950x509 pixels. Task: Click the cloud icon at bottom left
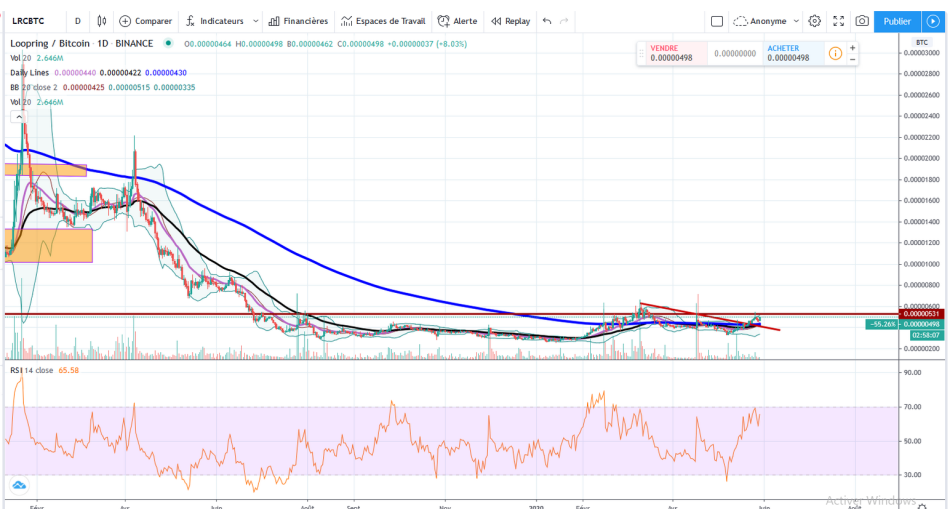click(x=19, y=485)
